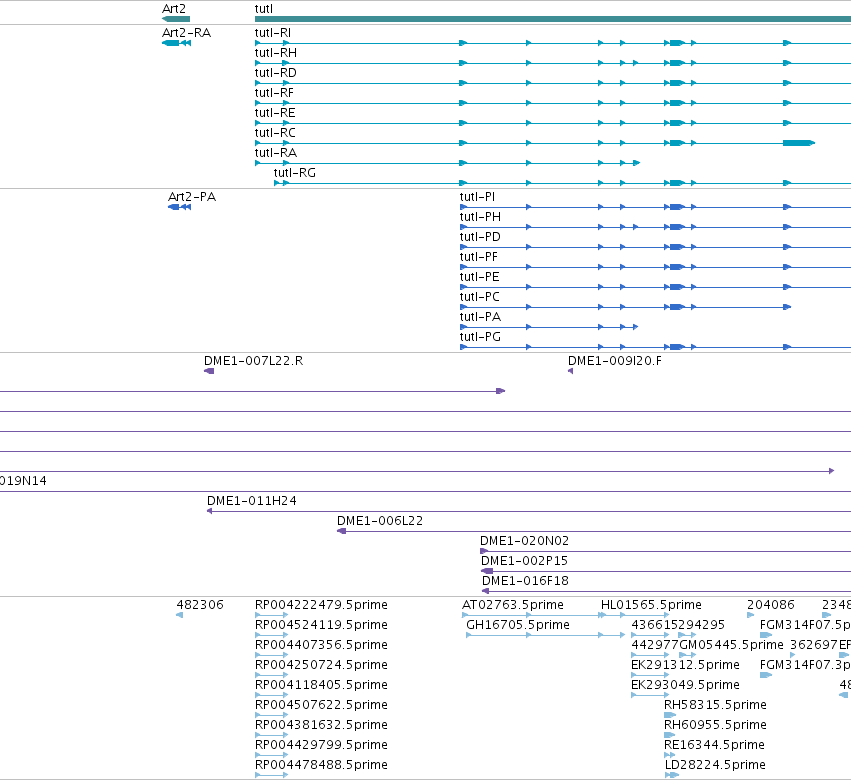851x780 pixels.
Task: Click the Art2 gene label
Action: point(174,9)
